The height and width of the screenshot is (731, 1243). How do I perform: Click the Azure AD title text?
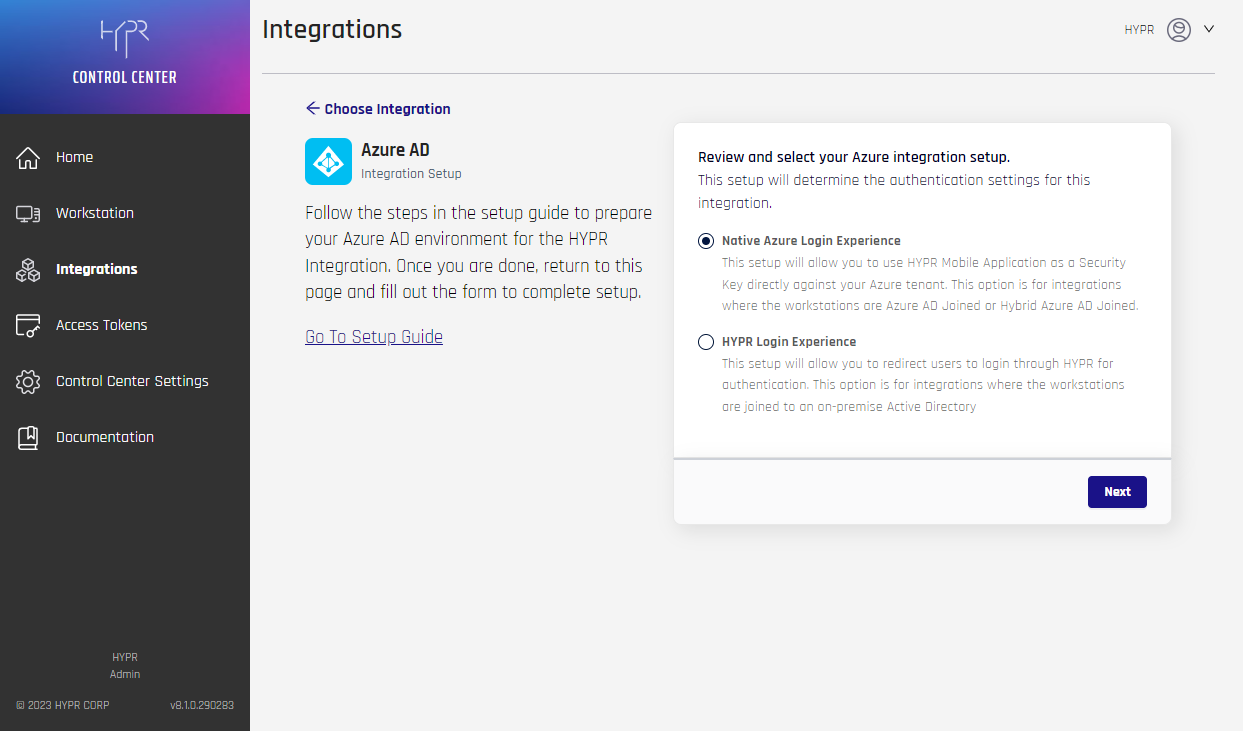click(395, 150)
